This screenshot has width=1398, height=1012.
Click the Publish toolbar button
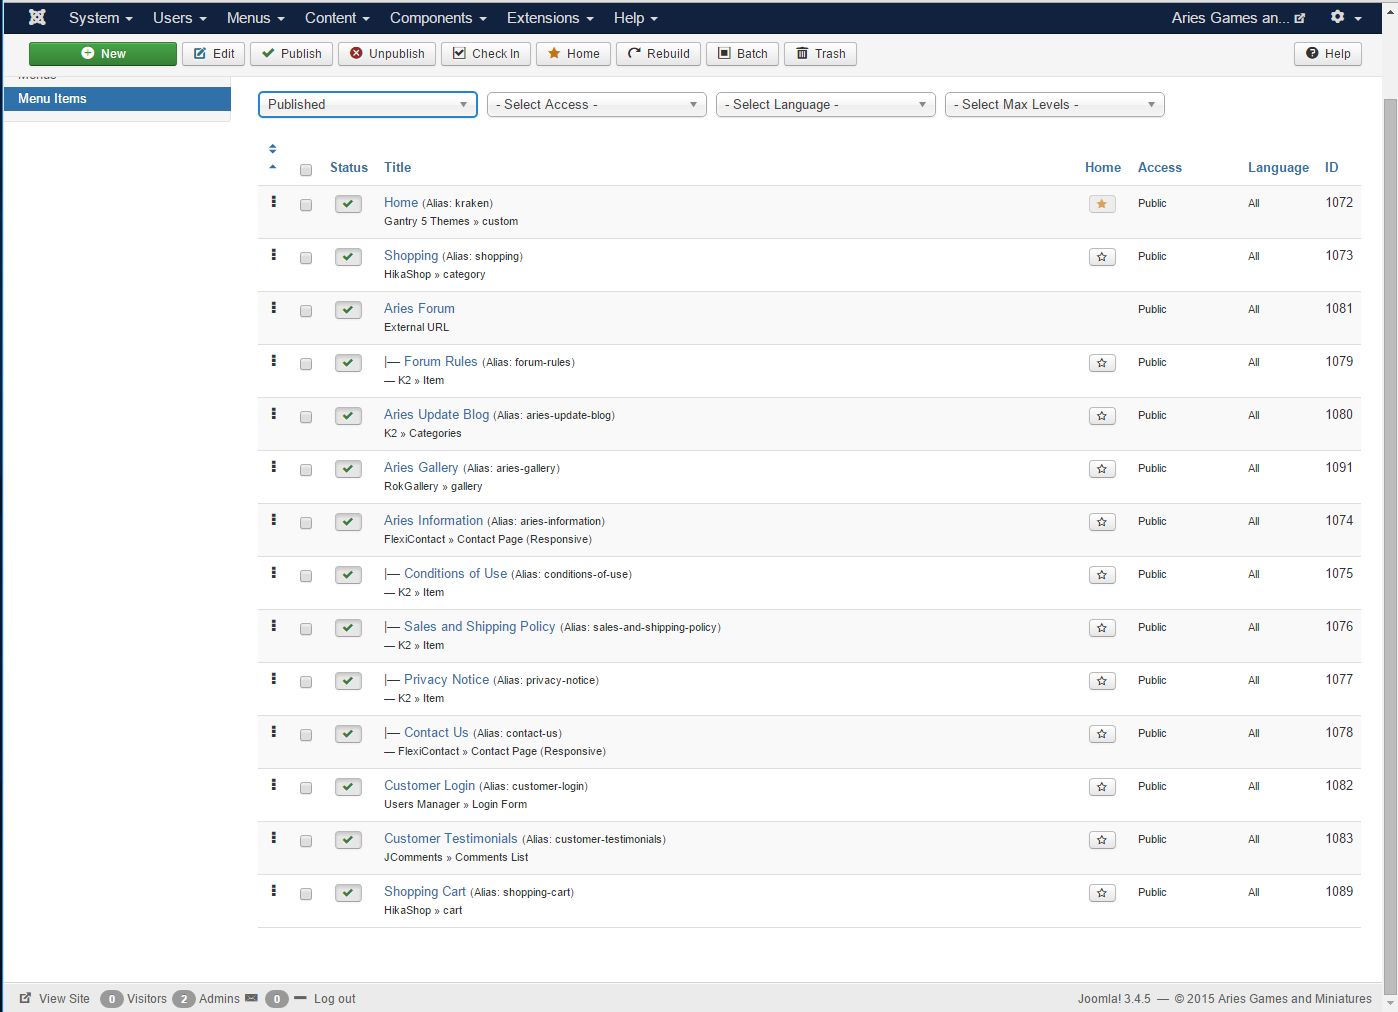tap(291, 54)
